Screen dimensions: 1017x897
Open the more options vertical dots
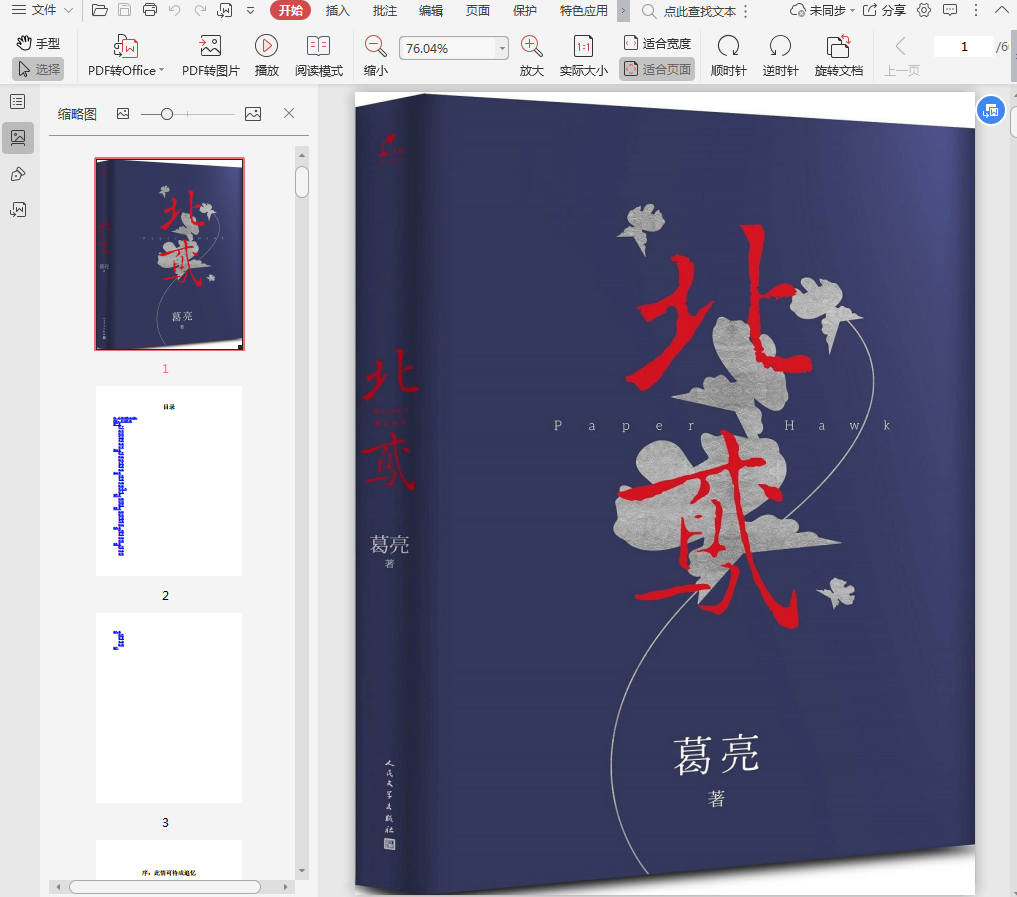975,10
